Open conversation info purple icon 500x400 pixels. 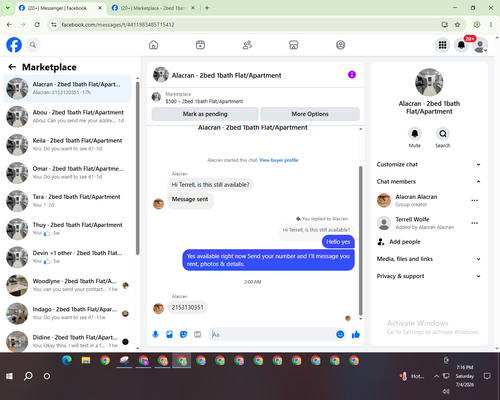[x=352, y=75]
